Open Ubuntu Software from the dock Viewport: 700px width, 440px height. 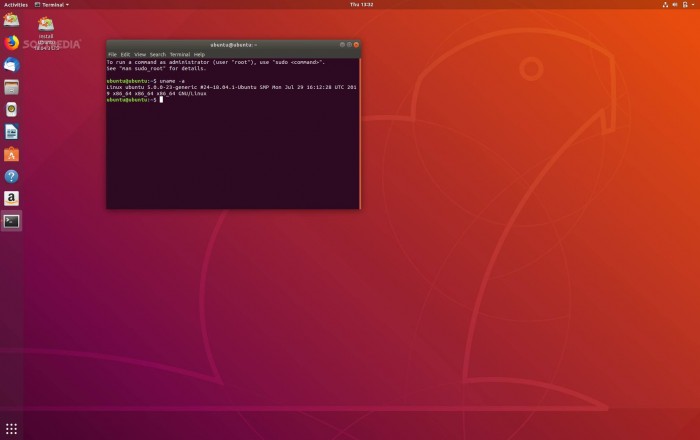pyautogui.click(x=11, y=154)
